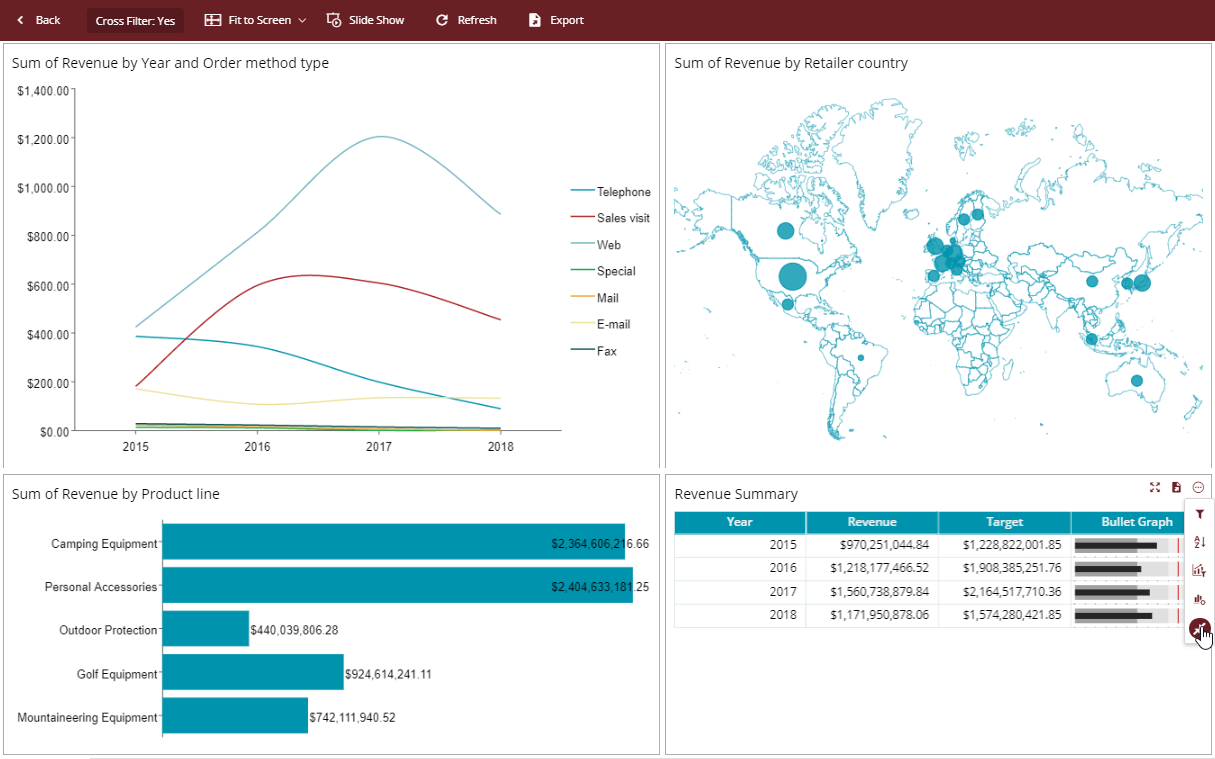Open the filter icon on Revenue Summary
This screenshot has width=1215, height=759.
click(1198, 513)
